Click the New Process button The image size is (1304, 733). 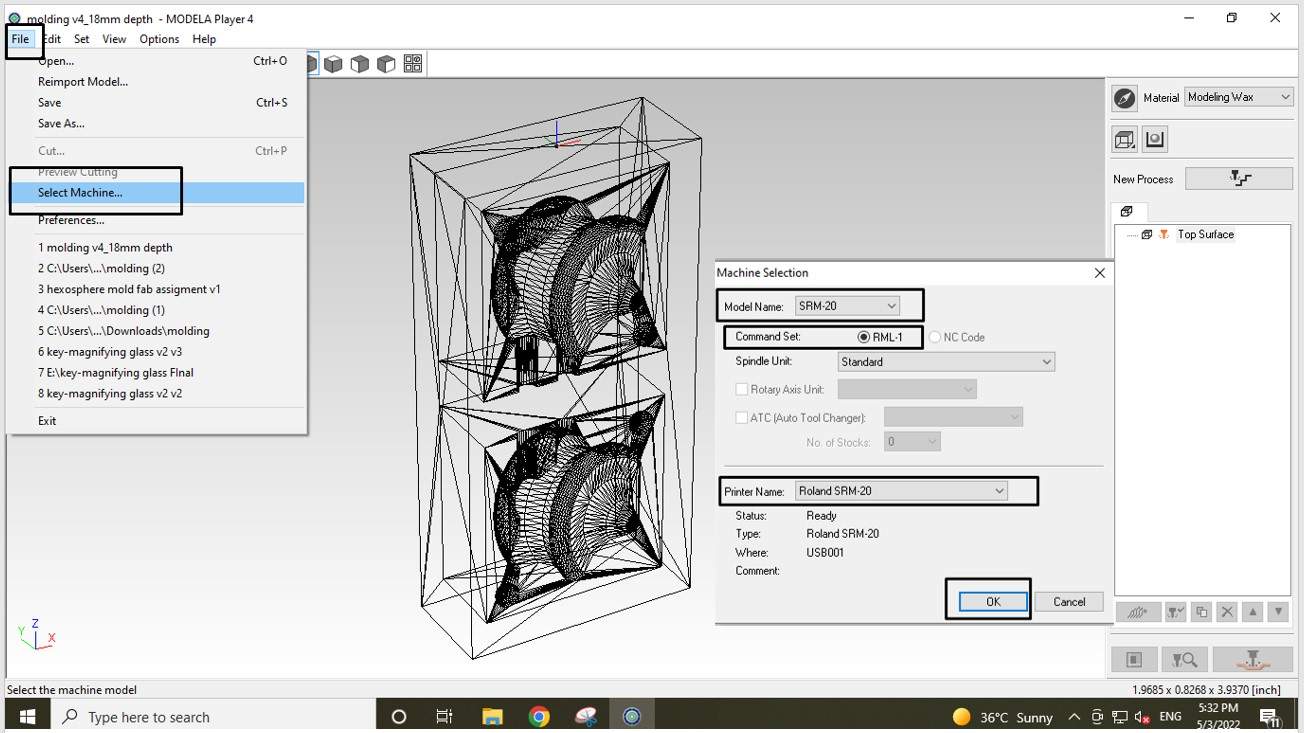1239,179
